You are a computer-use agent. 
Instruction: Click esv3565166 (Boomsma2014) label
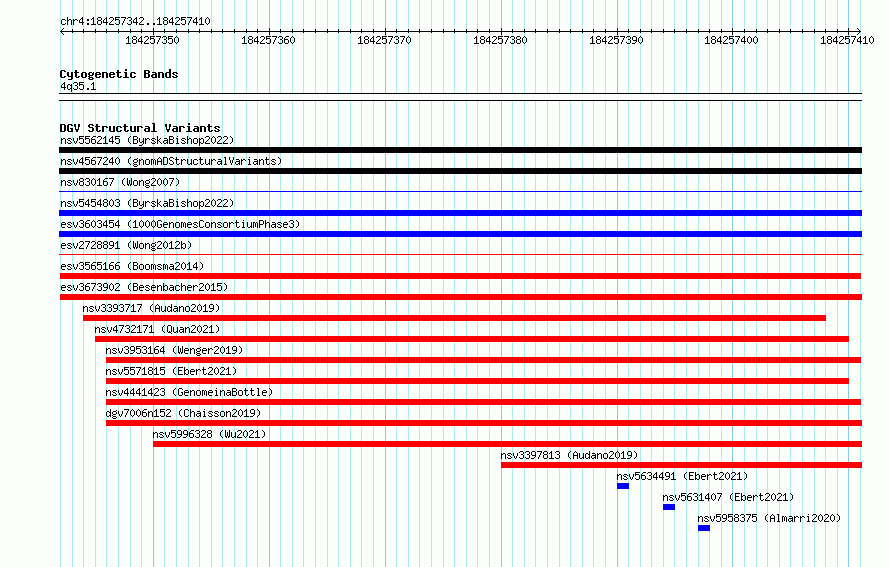click(x=132, y=266)
